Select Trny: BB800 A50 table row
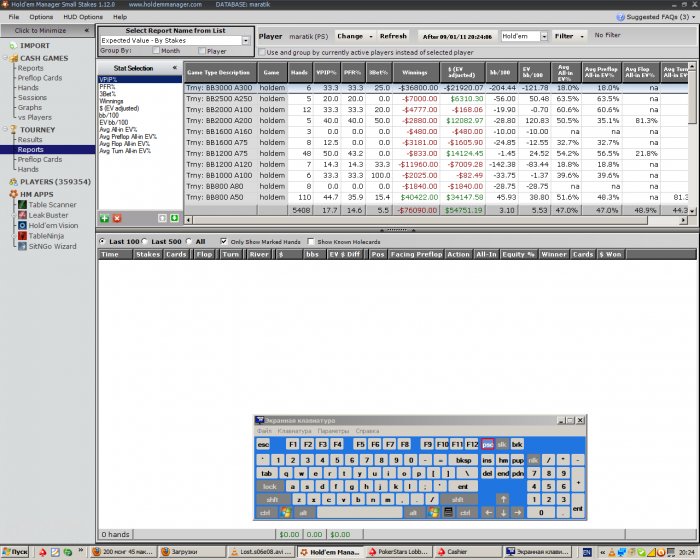 (436, 197)
